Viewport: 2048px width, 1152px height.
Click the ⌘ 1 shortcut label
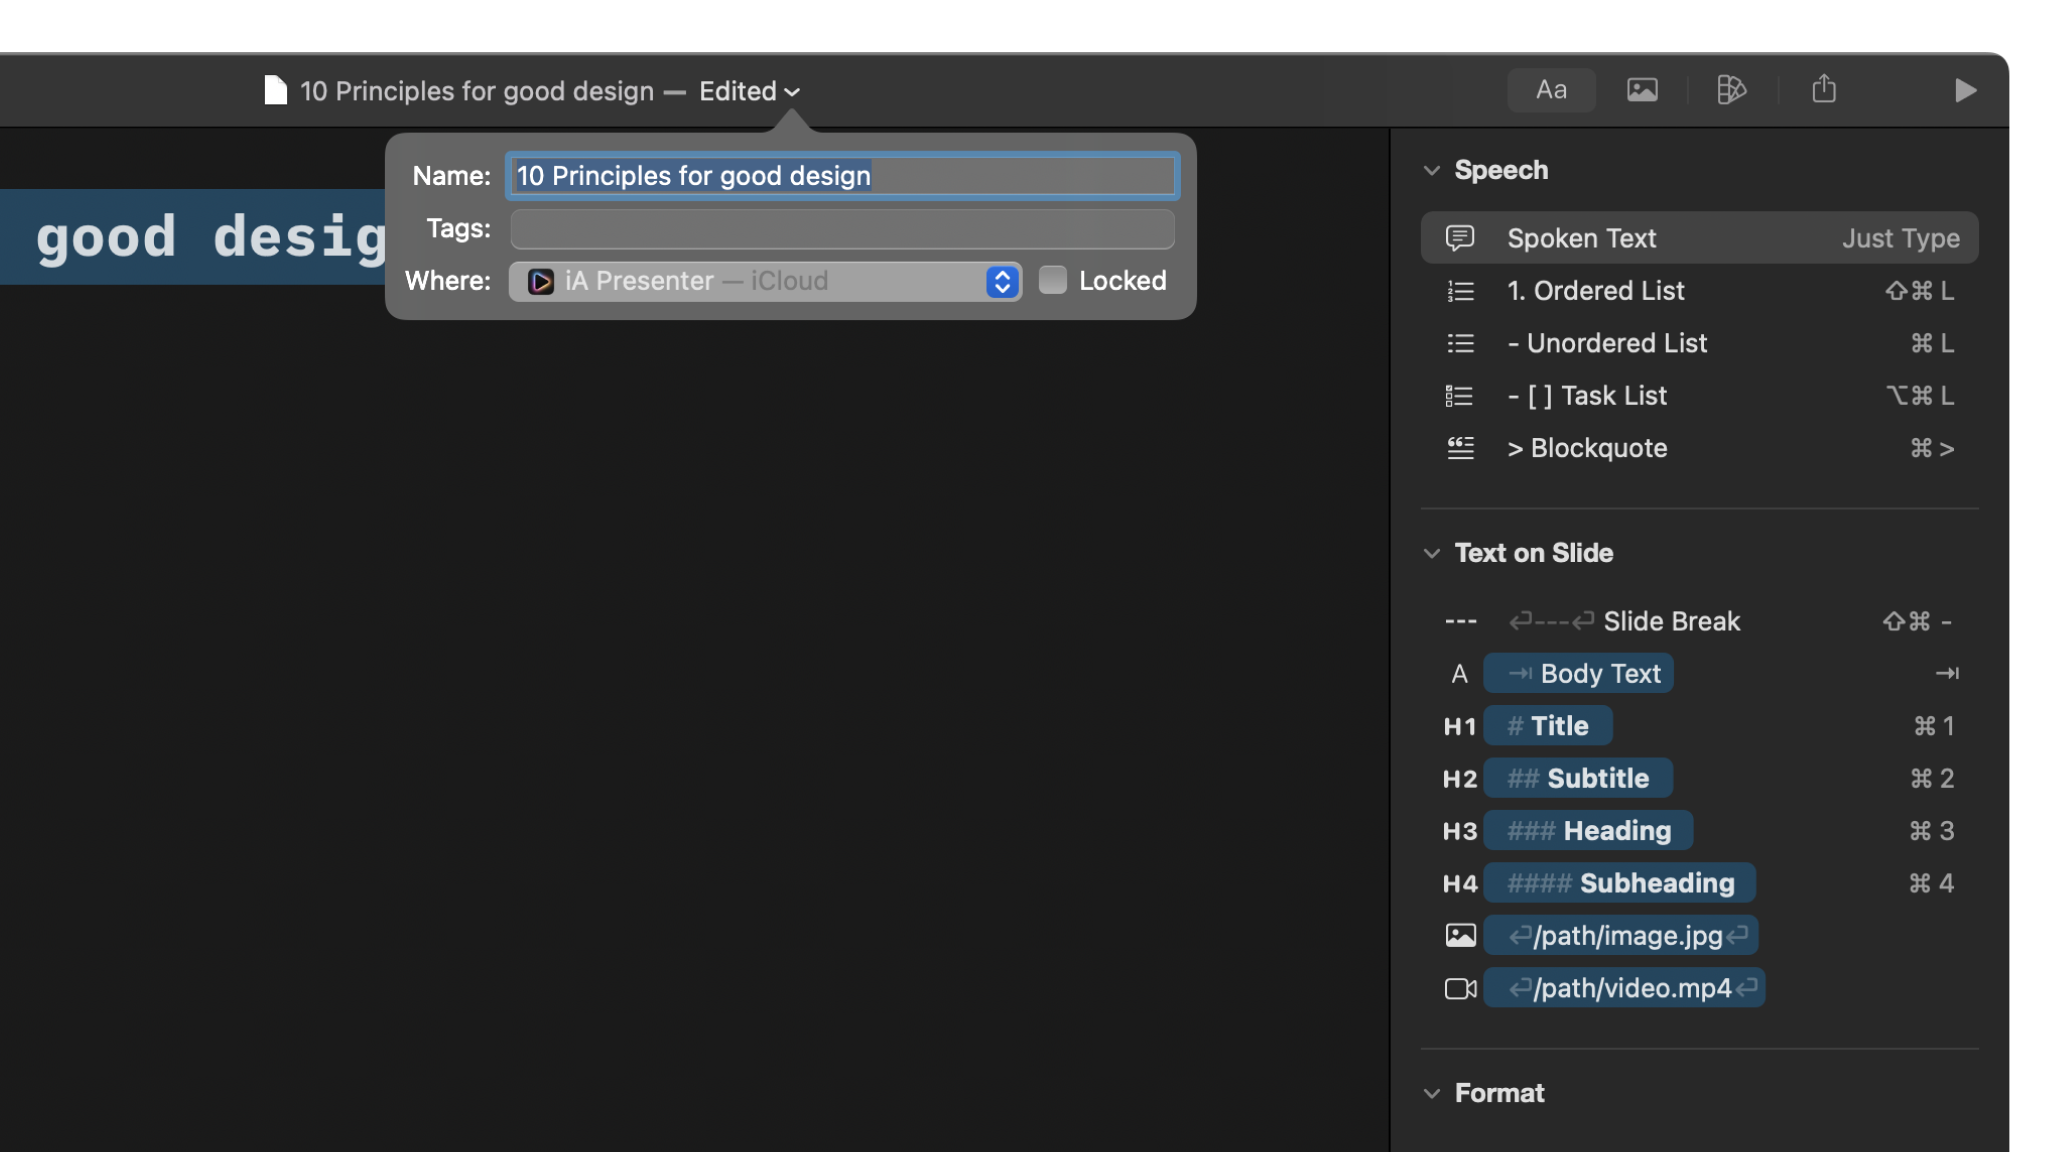coord(1933,726)
